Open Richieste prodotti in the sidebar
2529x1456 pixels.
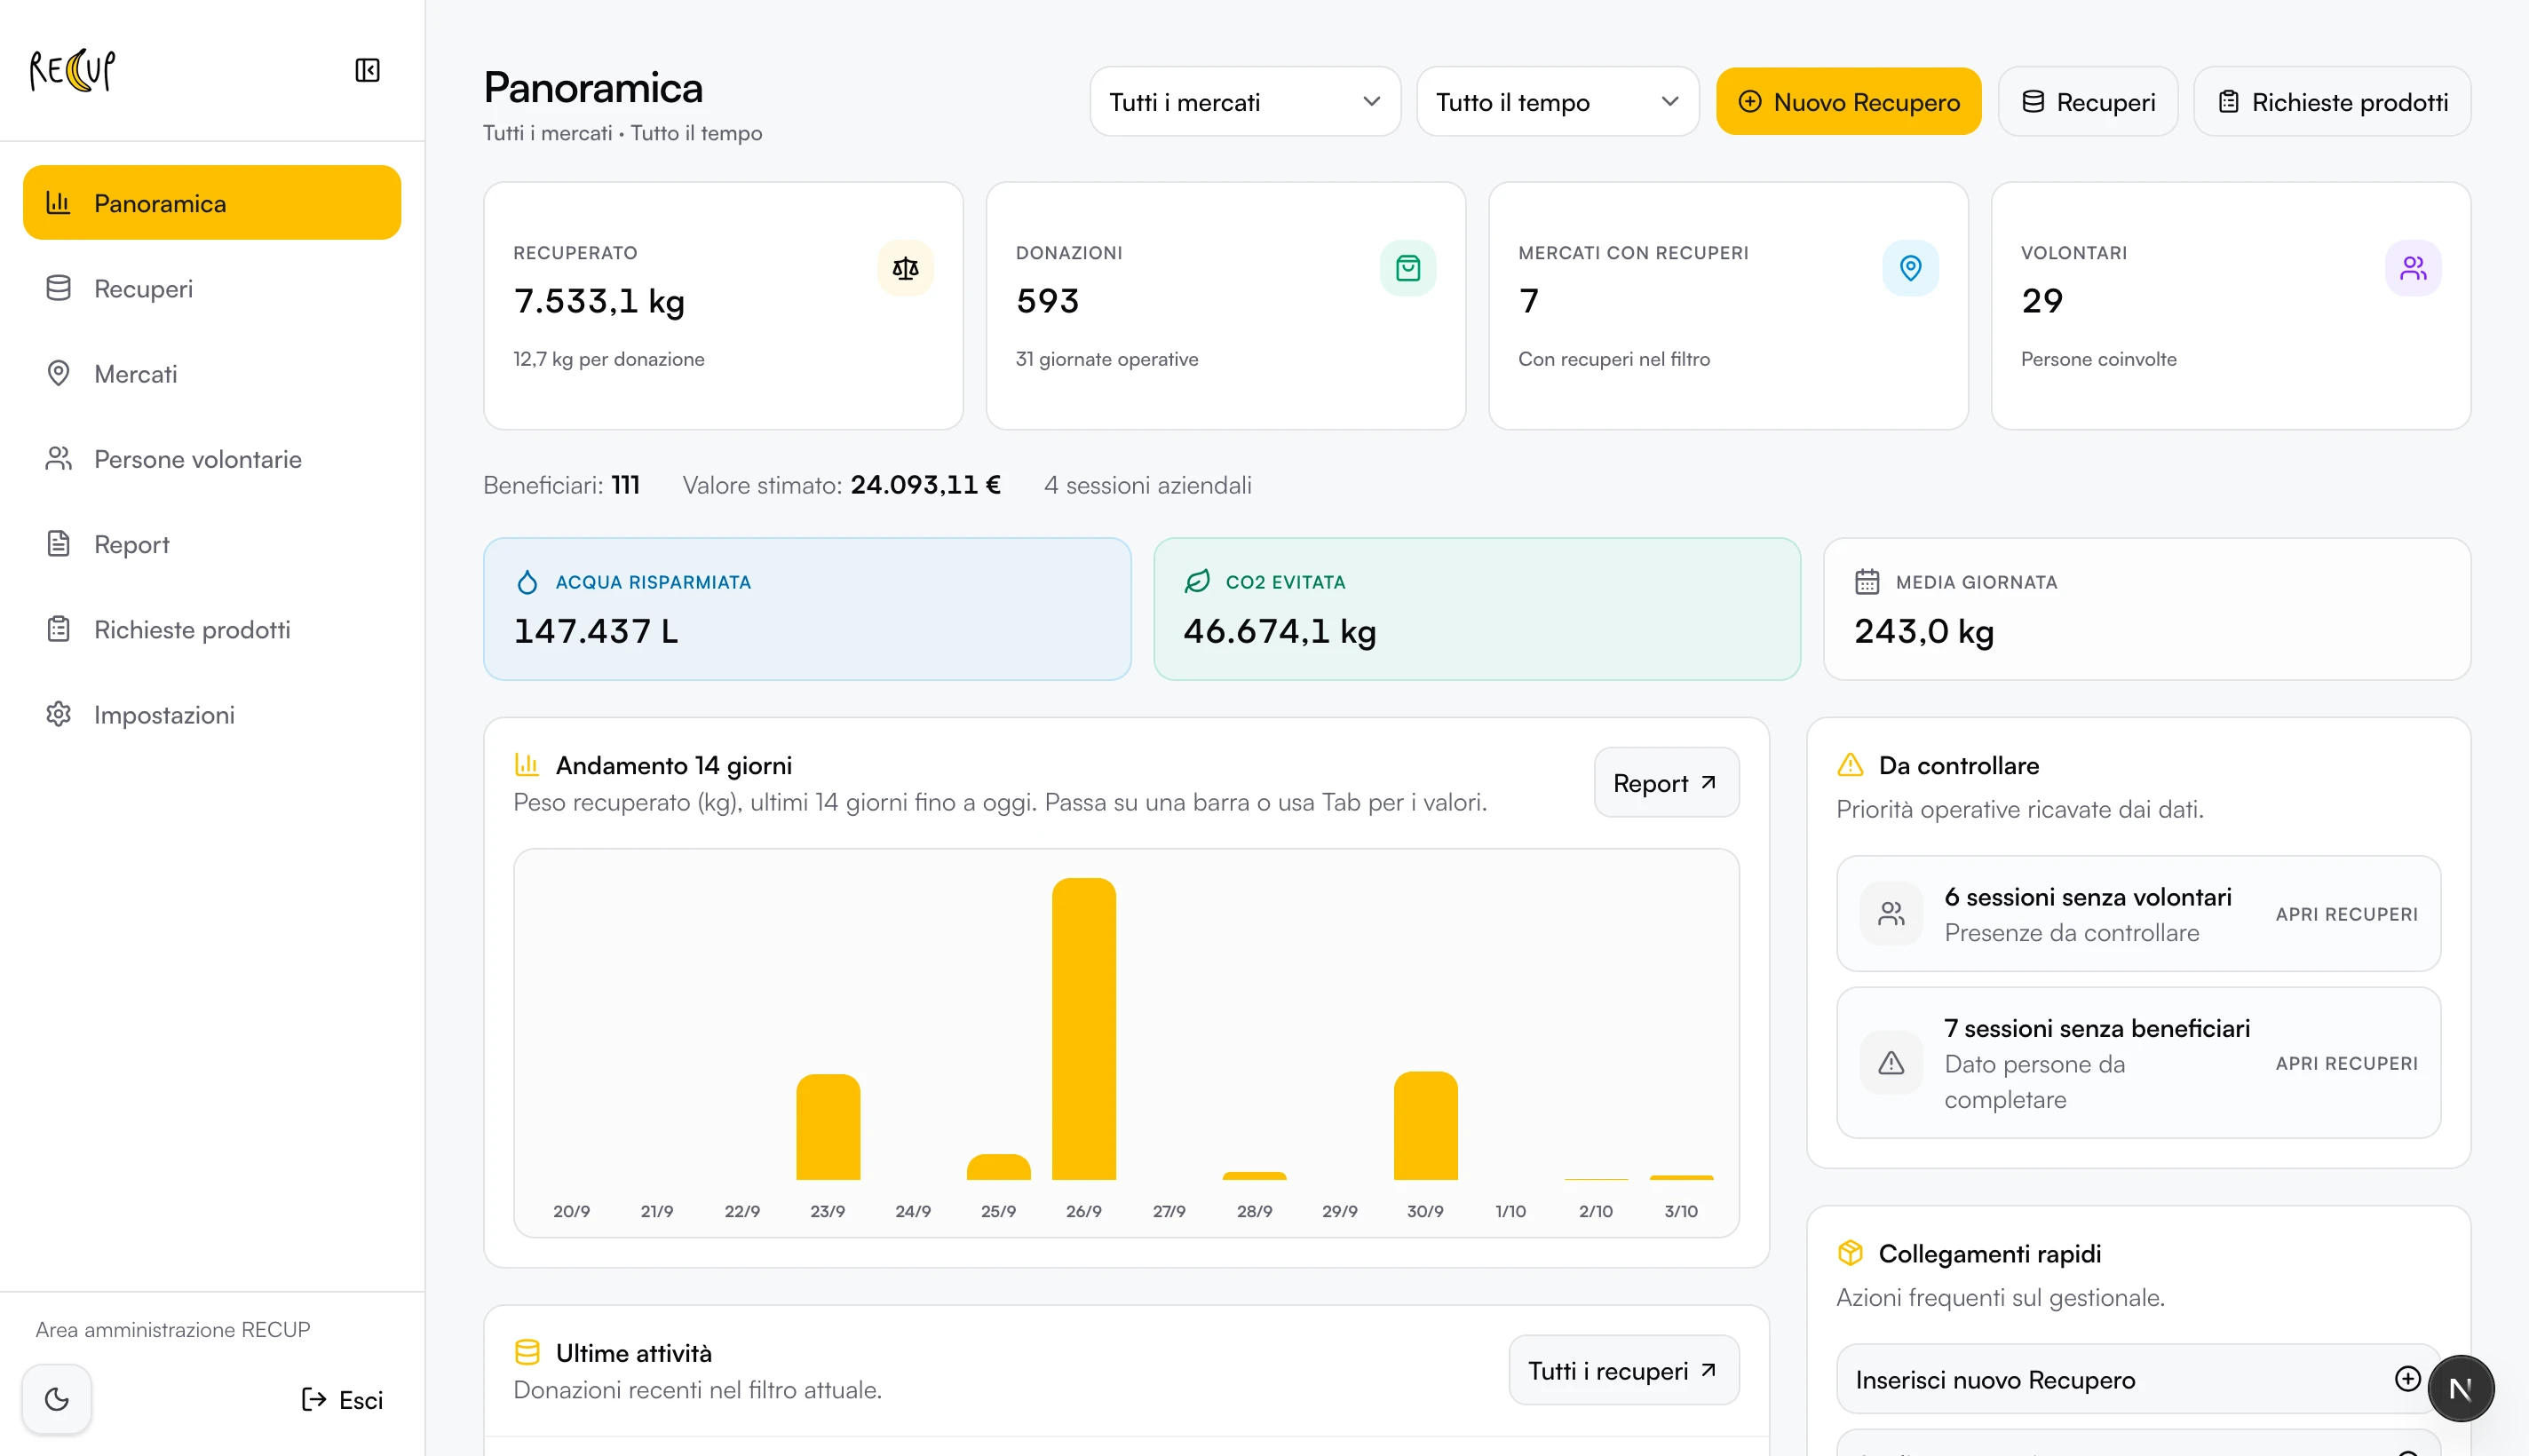pos(212,629)
